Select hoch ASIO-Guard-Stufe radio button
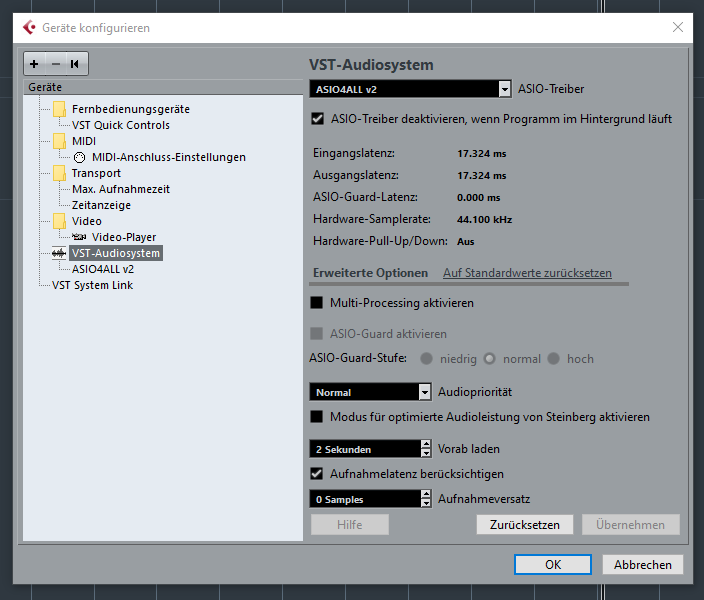Image resolution: width=704 pixels, height=600 pixels. (554, 359)
